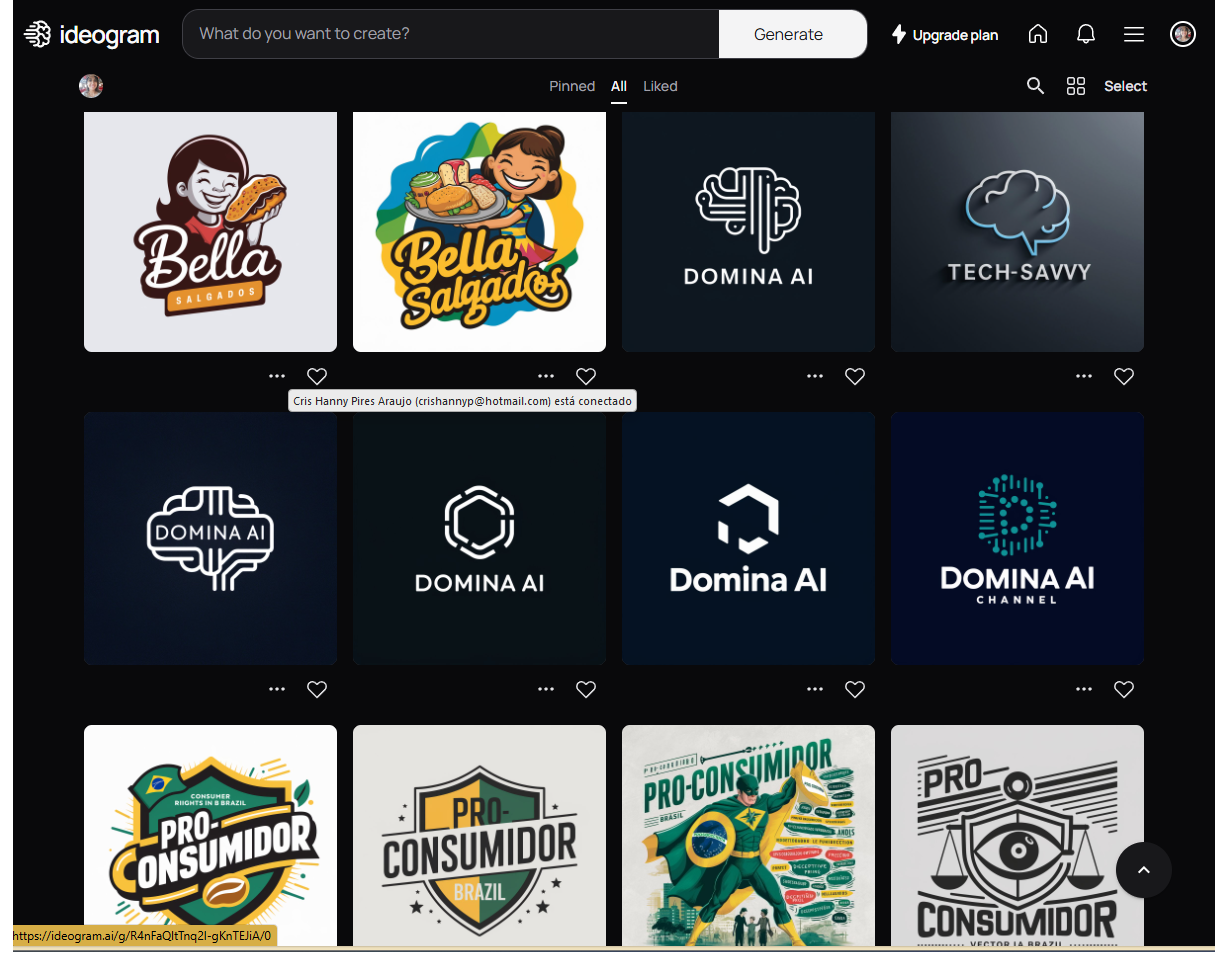Click the prompt input field

(450, 33)
